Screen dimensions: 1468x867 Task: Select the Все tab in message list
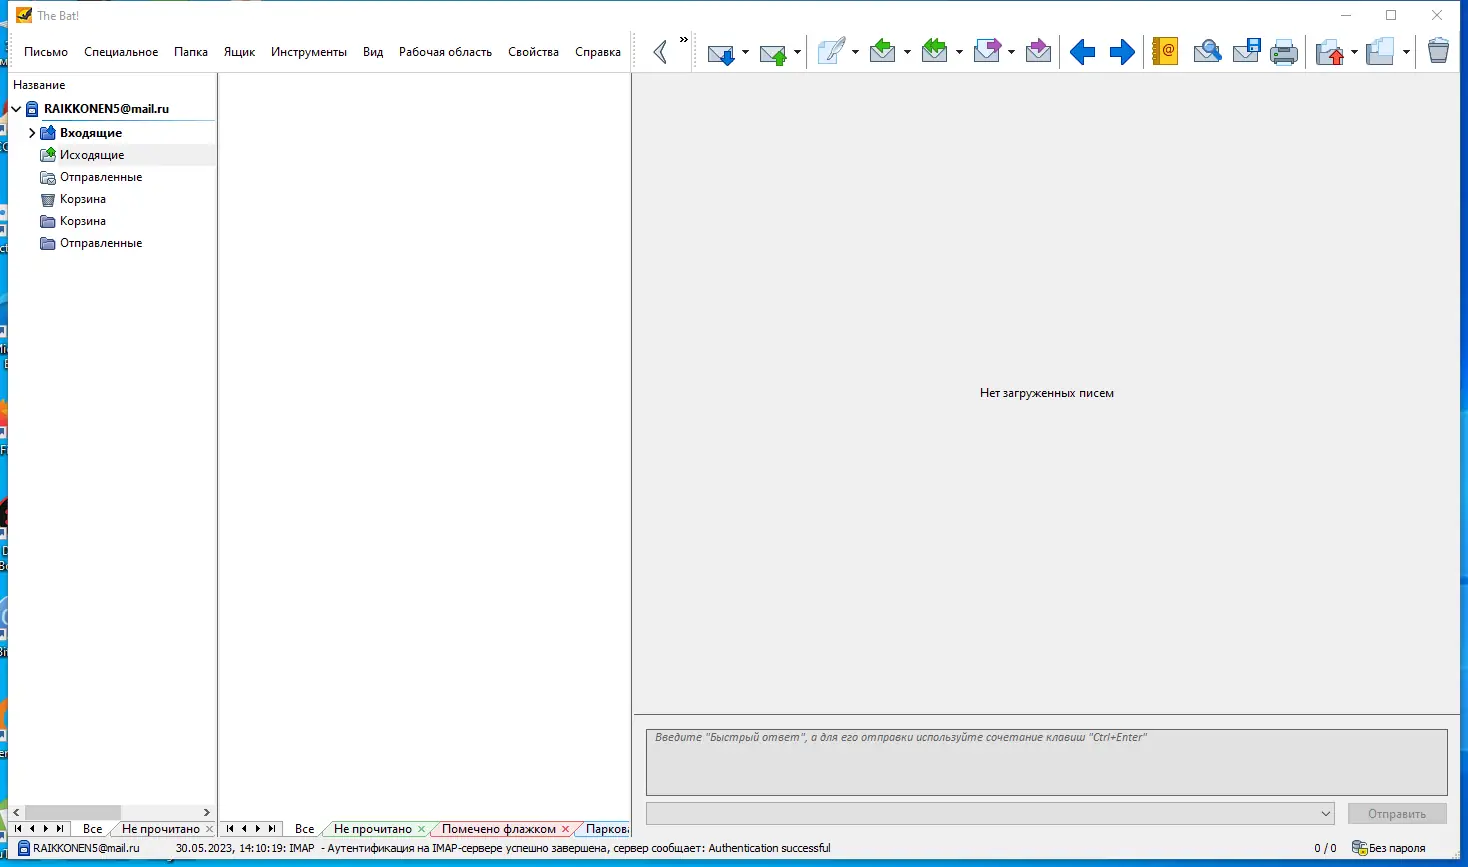305,829
